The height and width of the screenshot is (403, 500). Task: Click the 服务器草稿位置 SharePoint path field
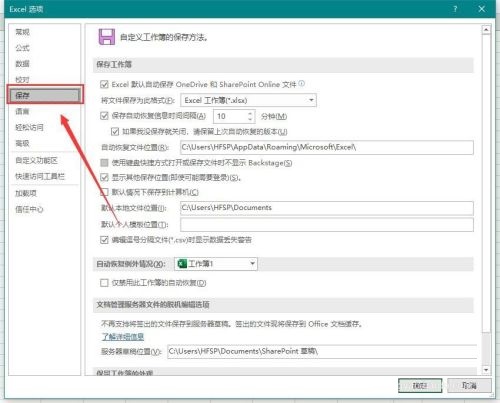point(322,352)
